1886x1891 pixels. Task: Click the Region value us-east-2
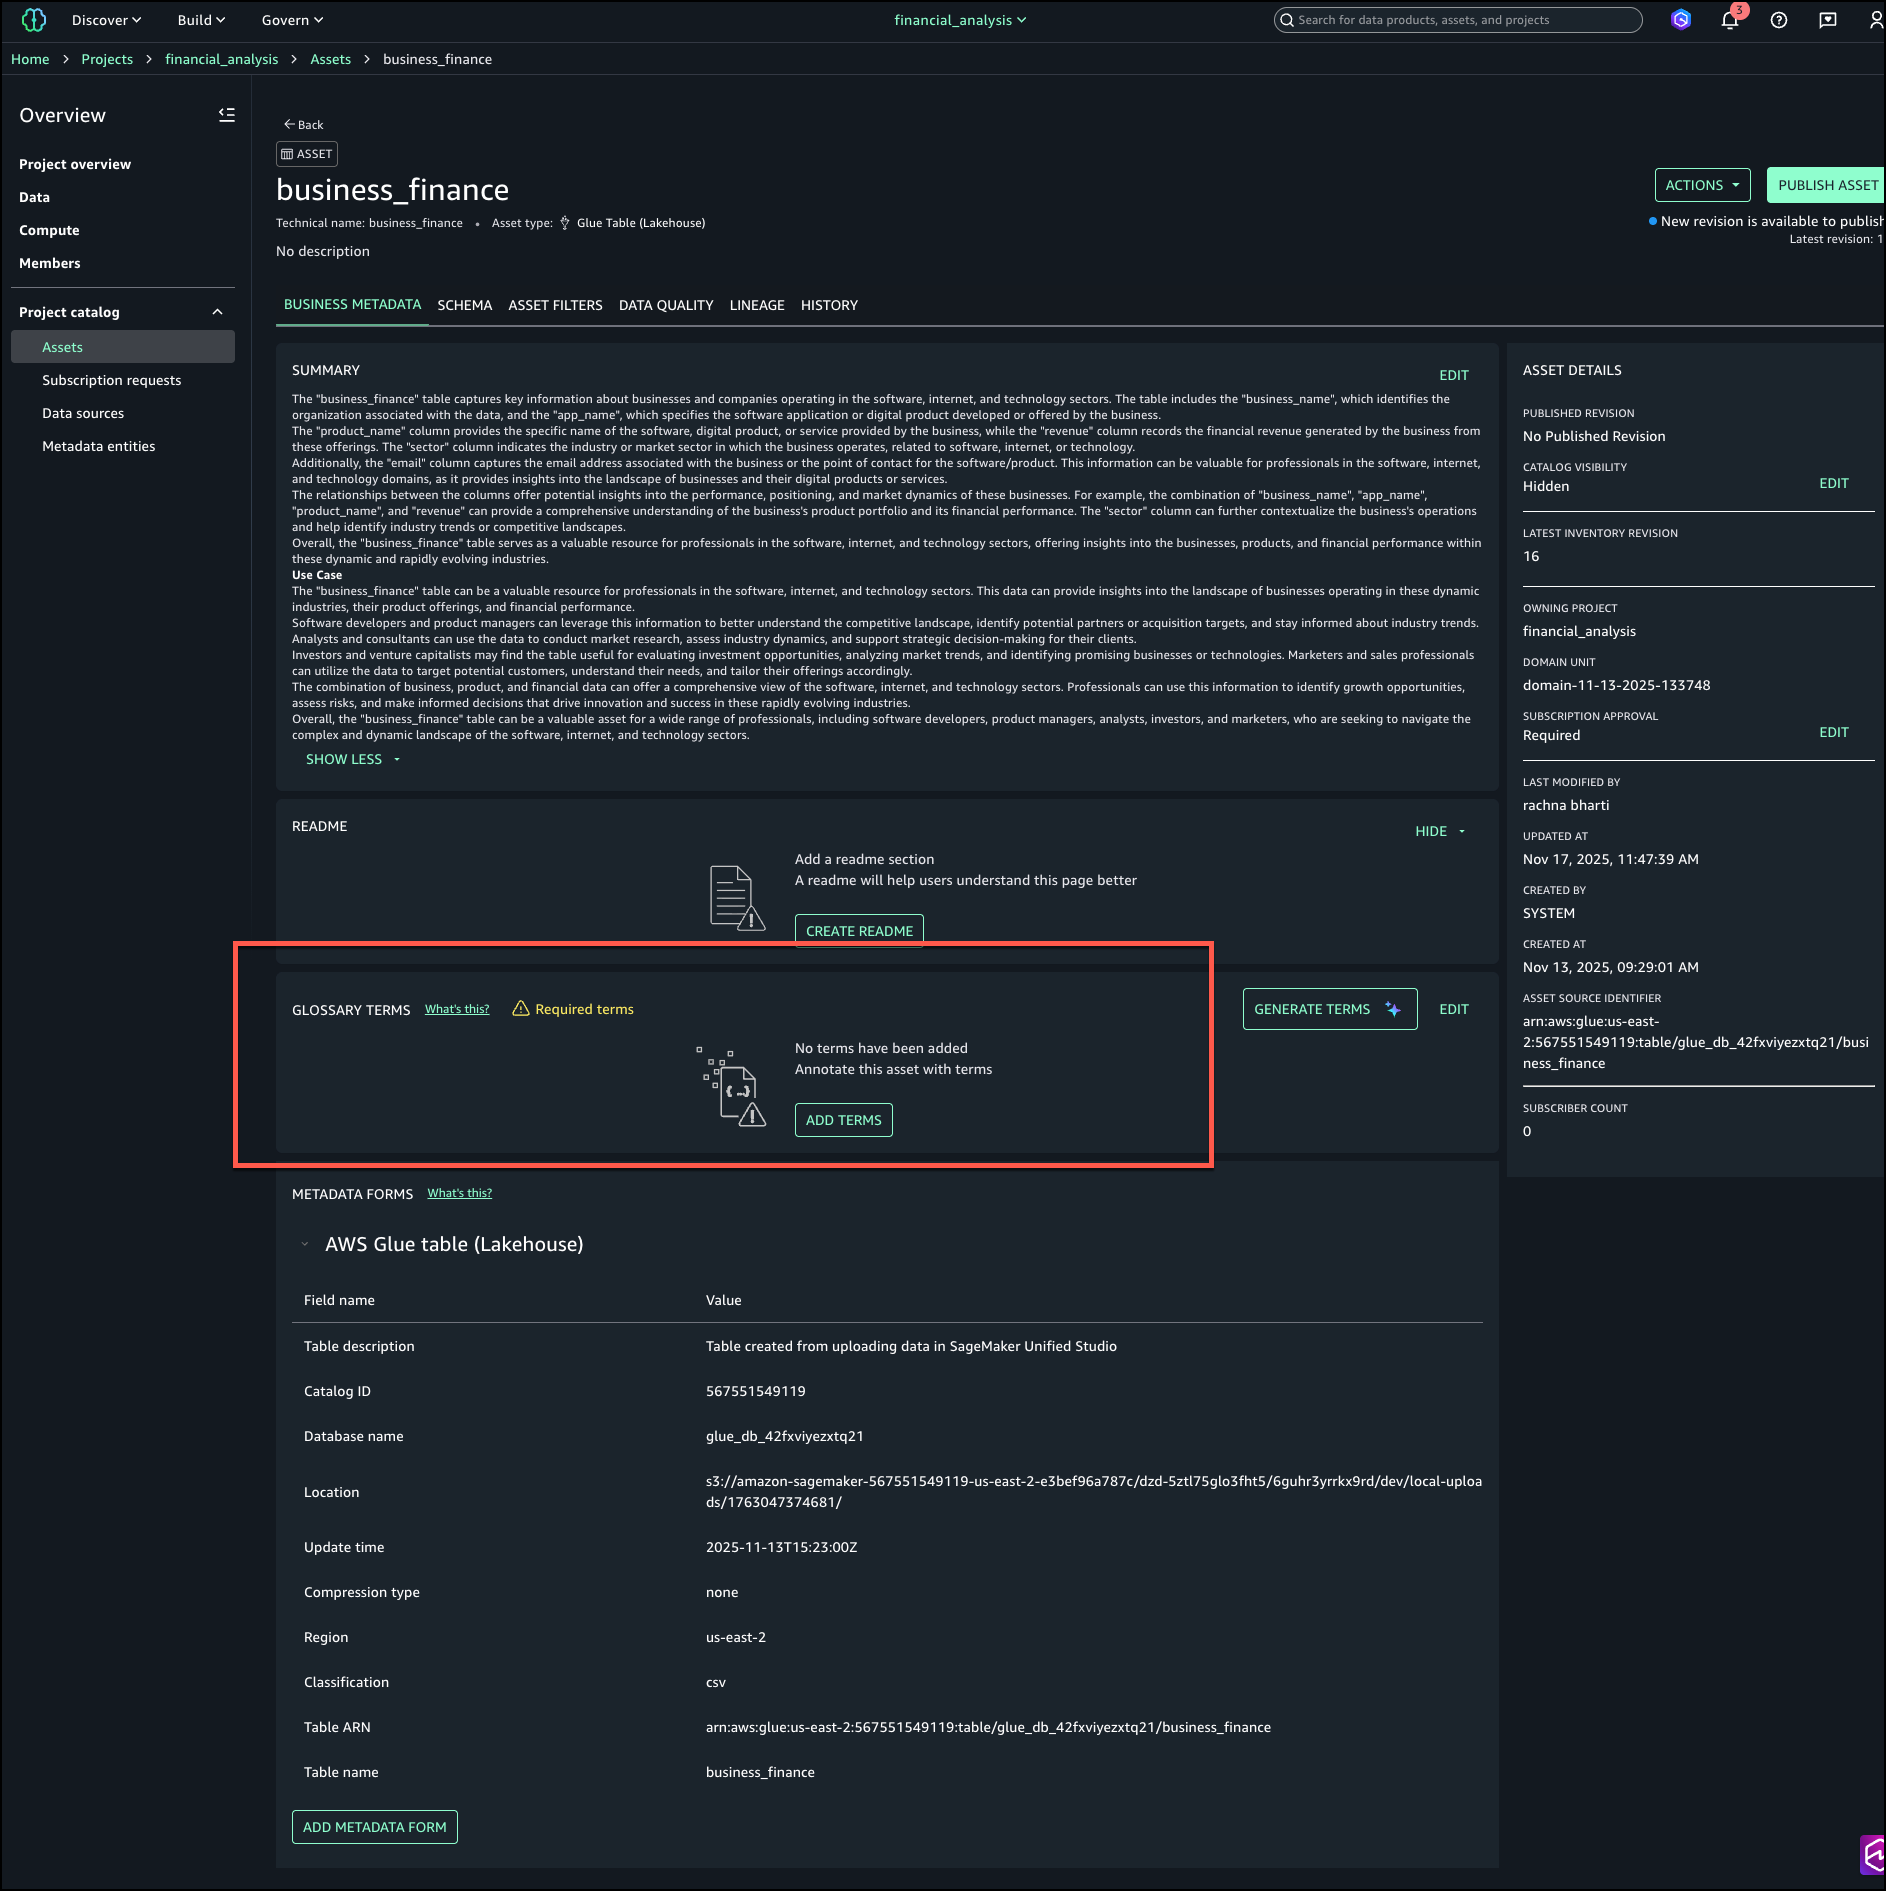[x=736, y=1637]
